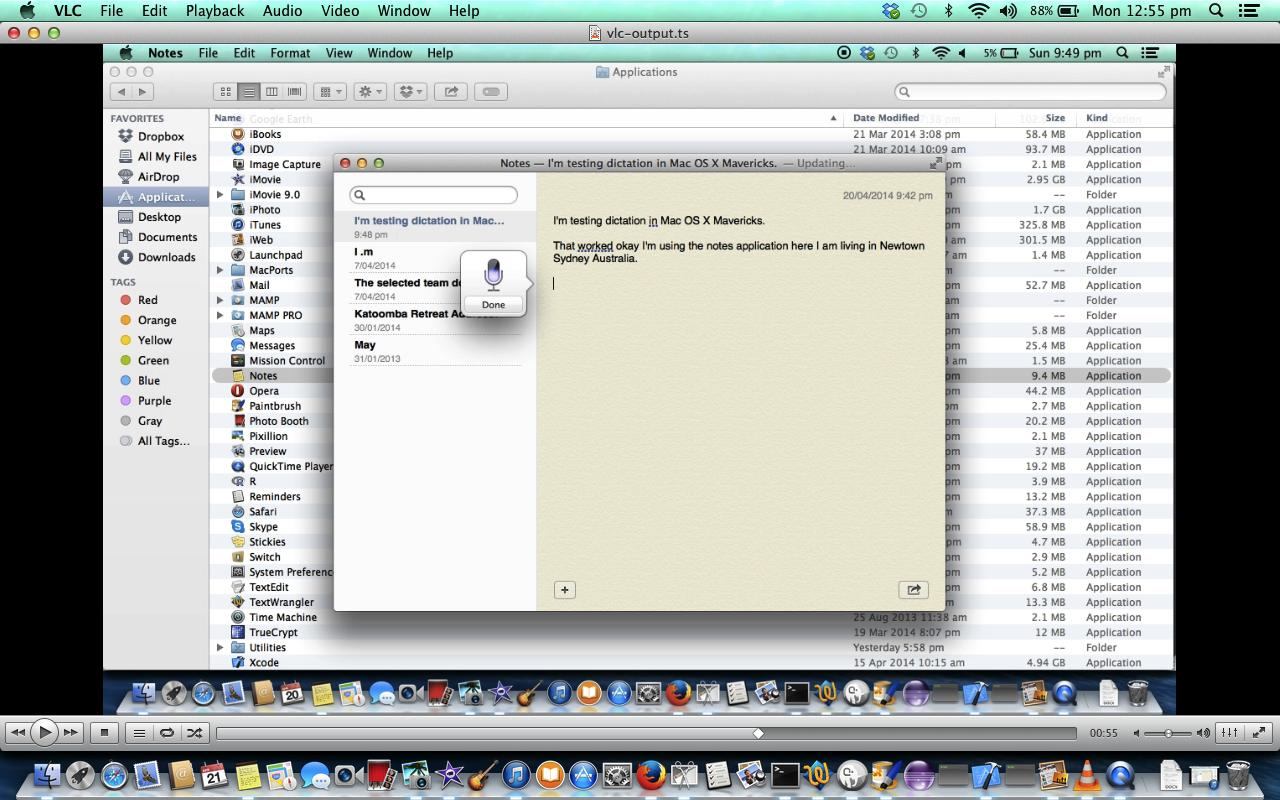Click VLC's fast-forward button

coord(70,733)
